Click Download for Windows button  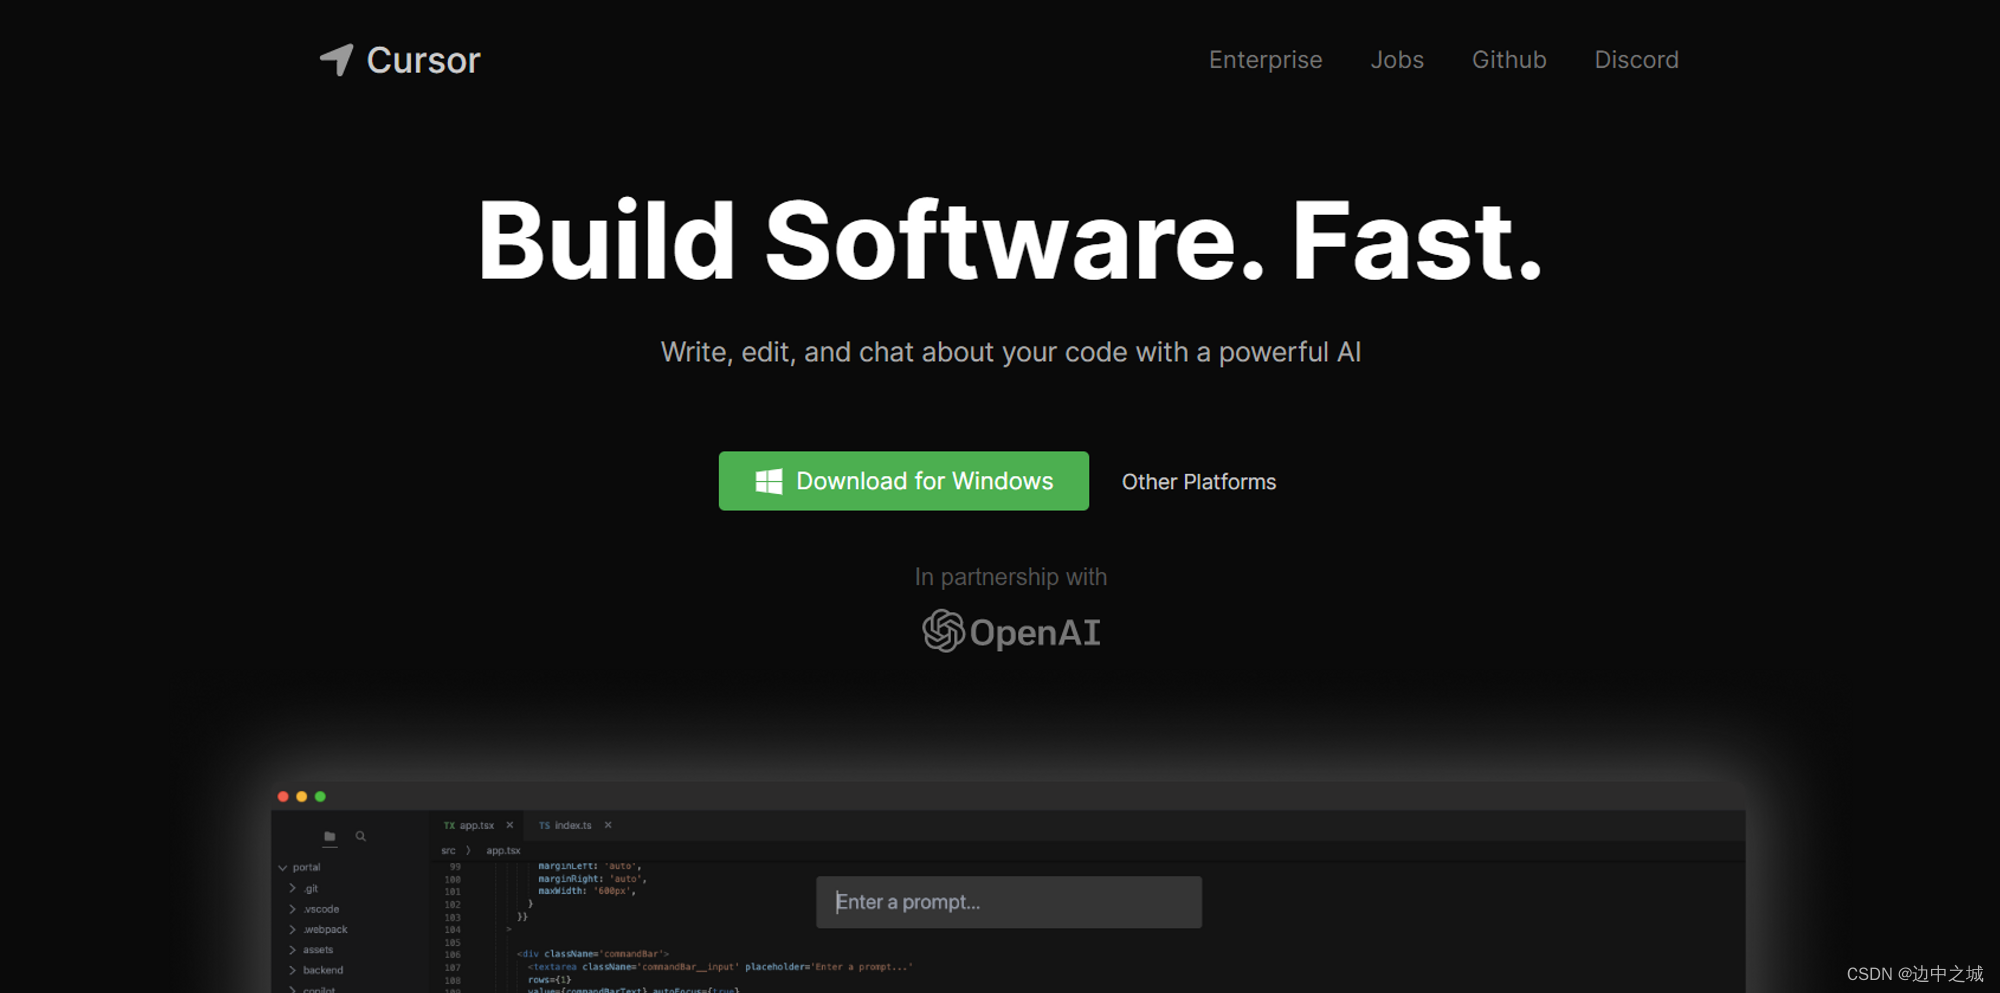click(x=904, y=481)
